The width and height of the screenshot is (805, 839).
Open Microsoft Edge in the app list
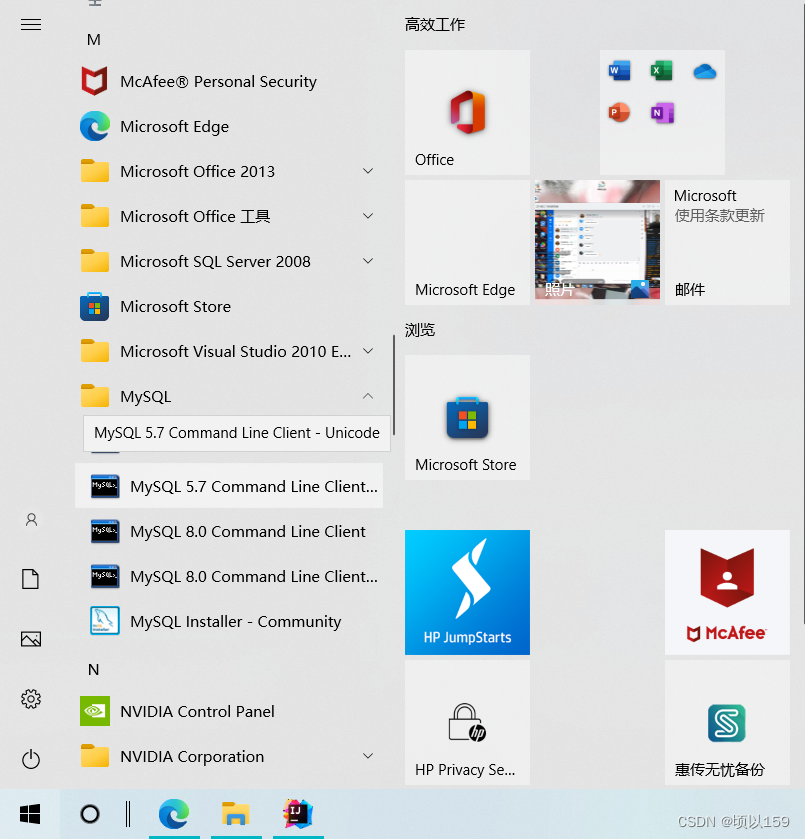229,126
